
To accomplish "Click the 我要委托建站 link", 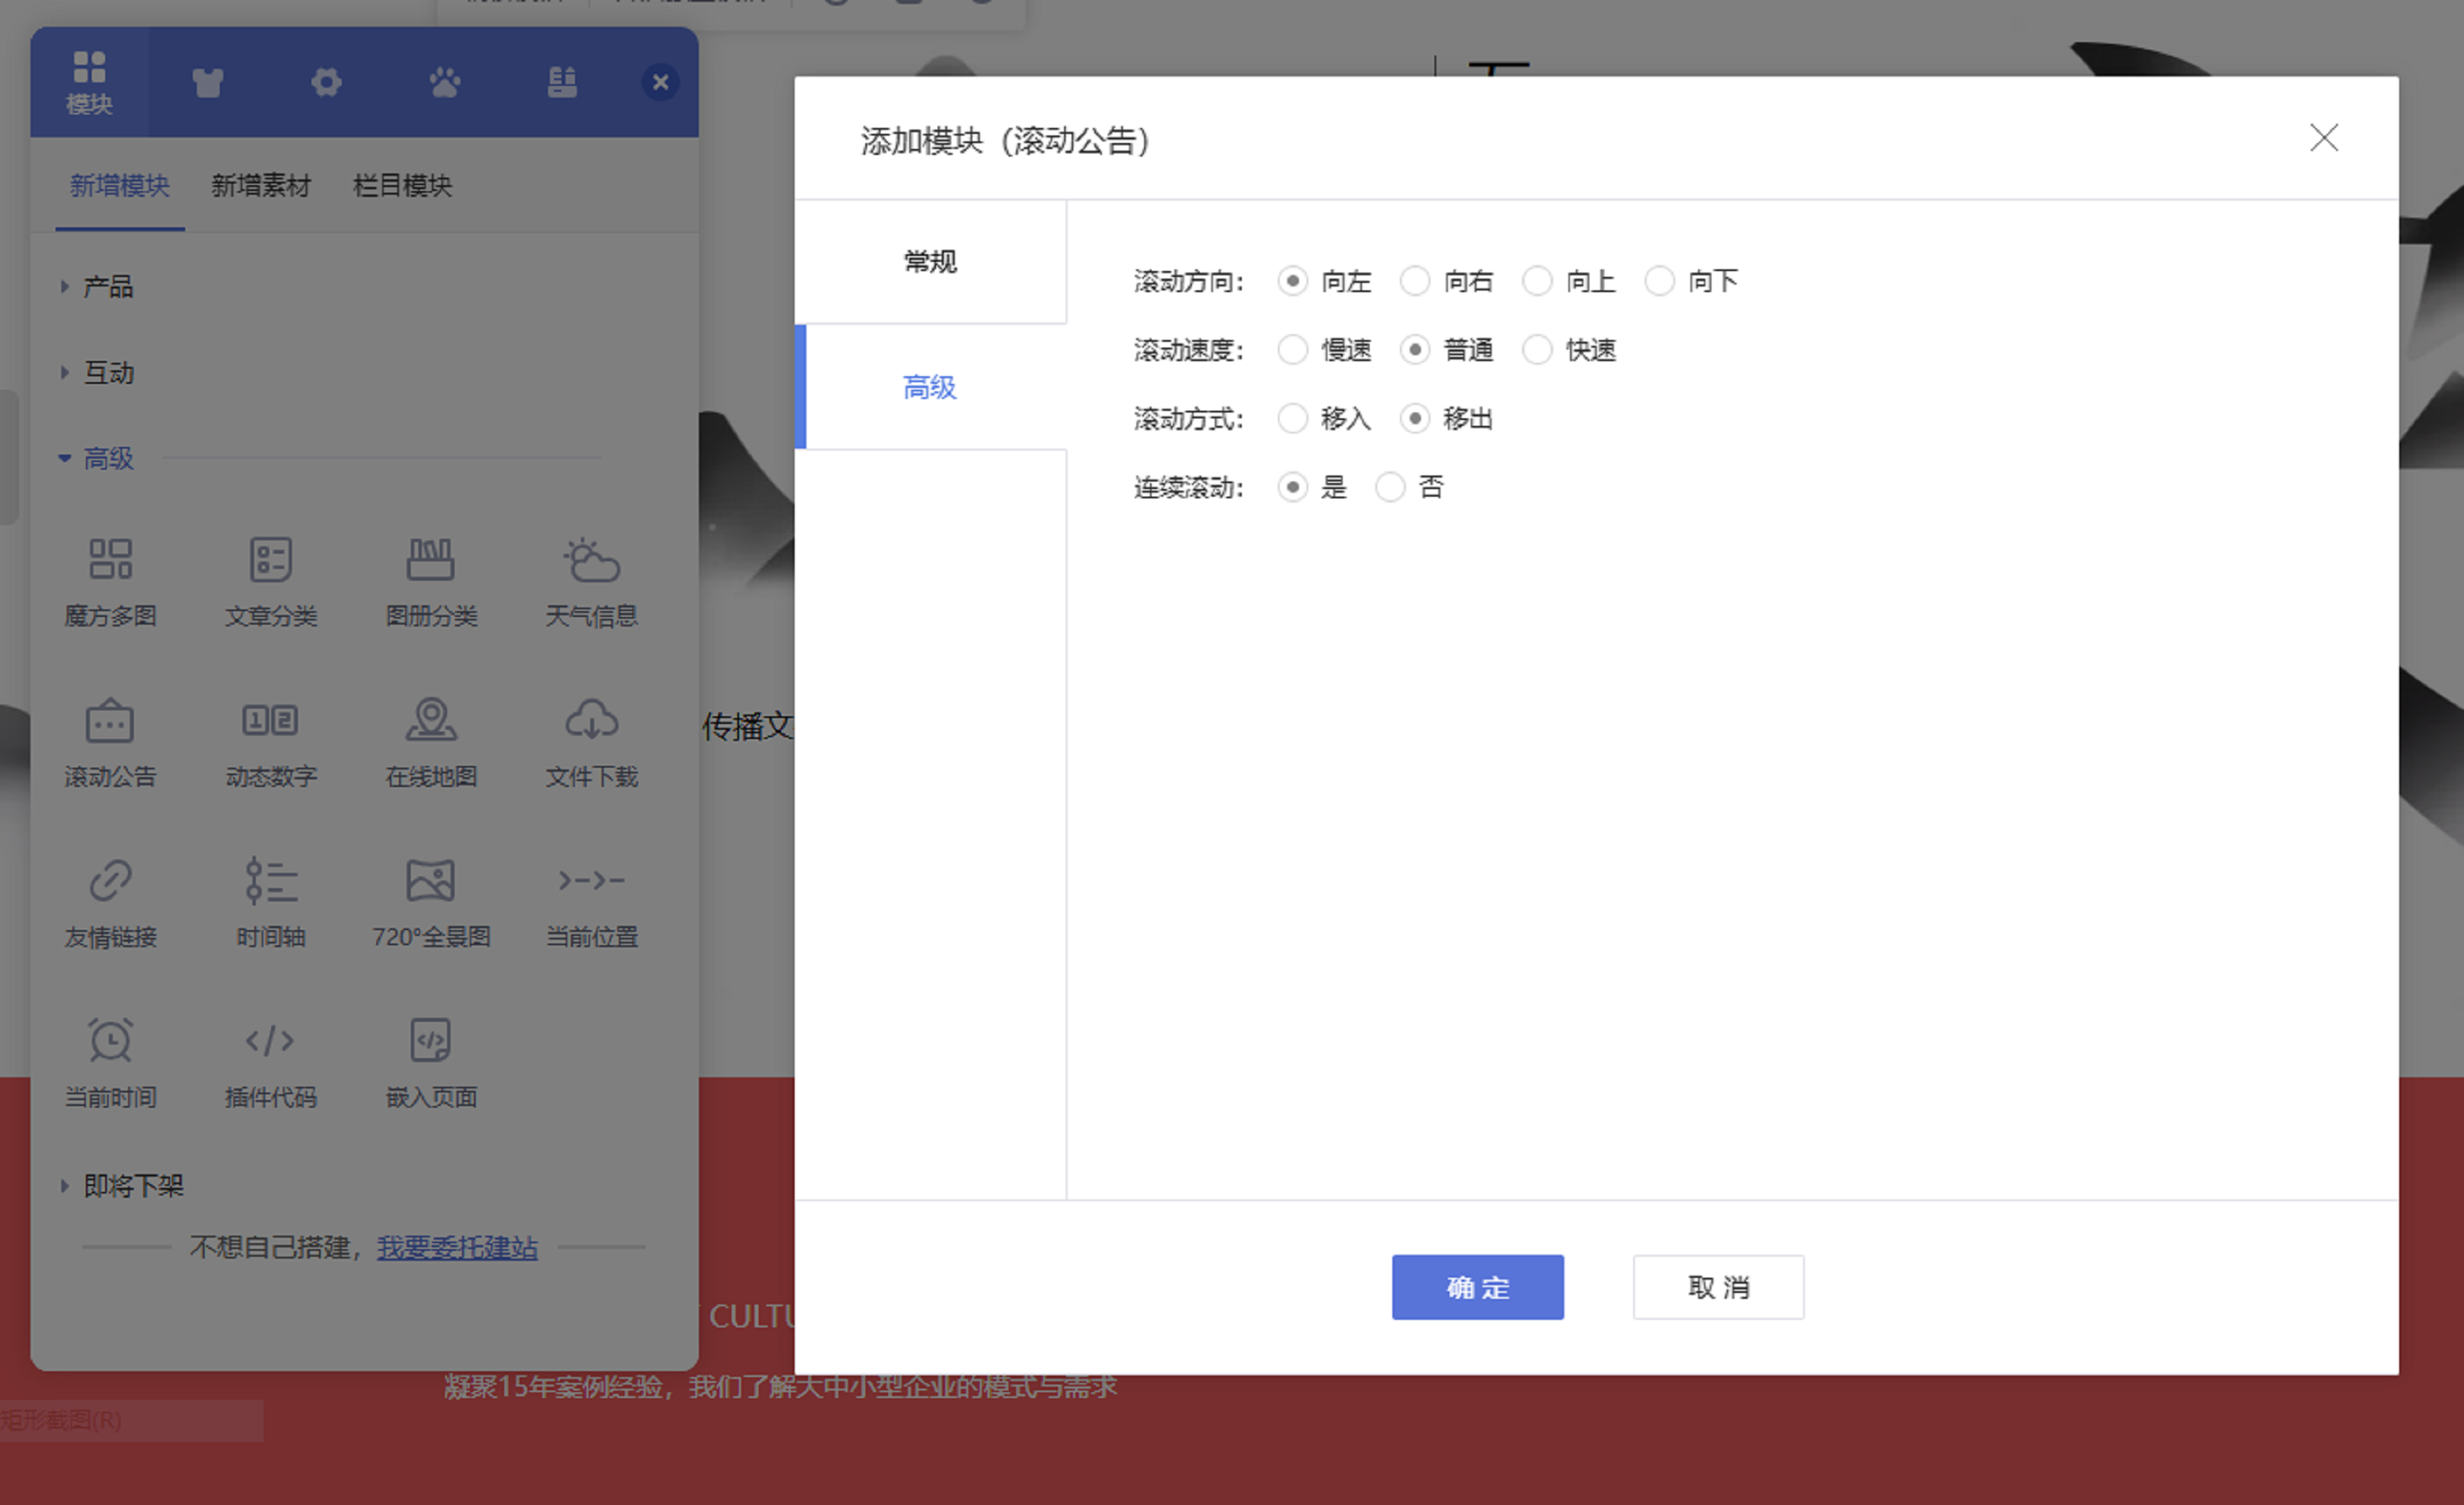I will 457,1247.
